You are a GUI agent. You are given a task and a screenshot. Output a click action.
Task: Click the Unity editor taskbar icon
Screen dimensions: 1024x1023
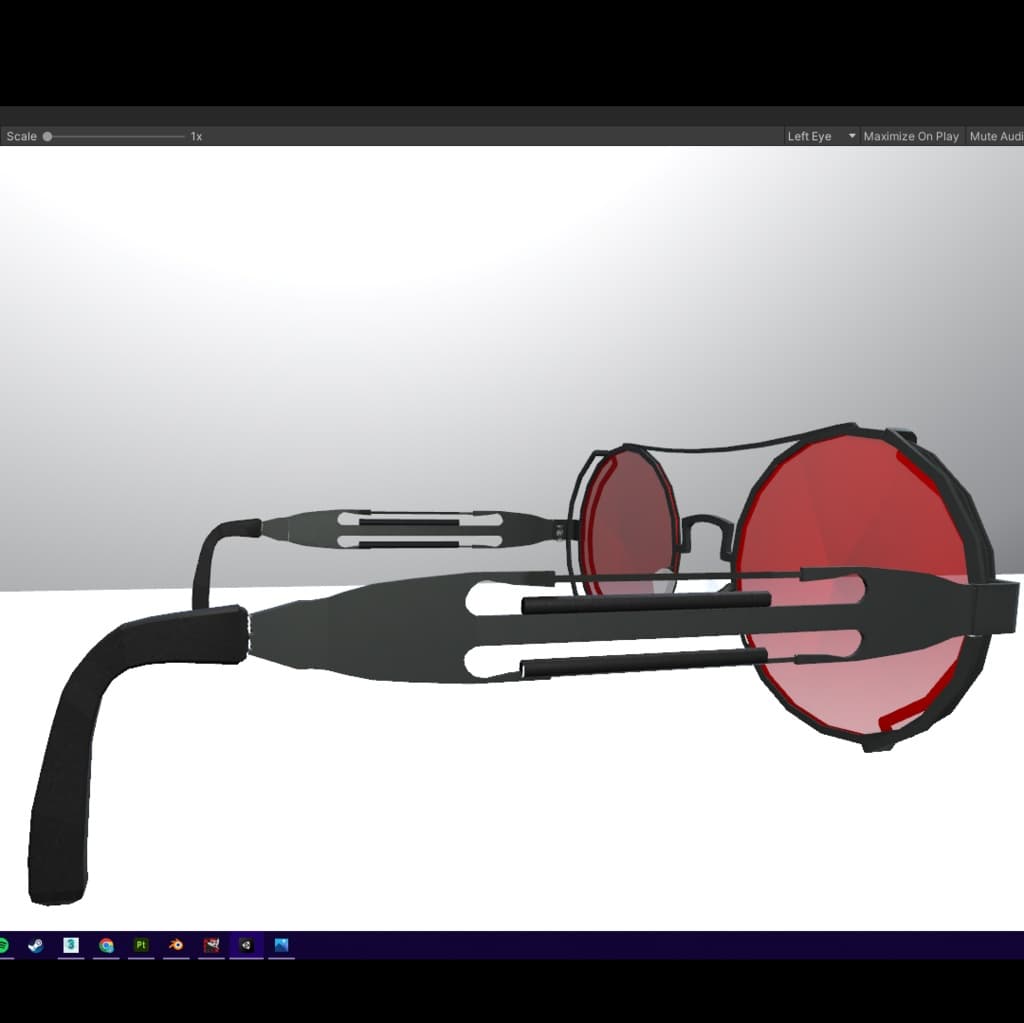pyautogui.click(x=246, y=945)
